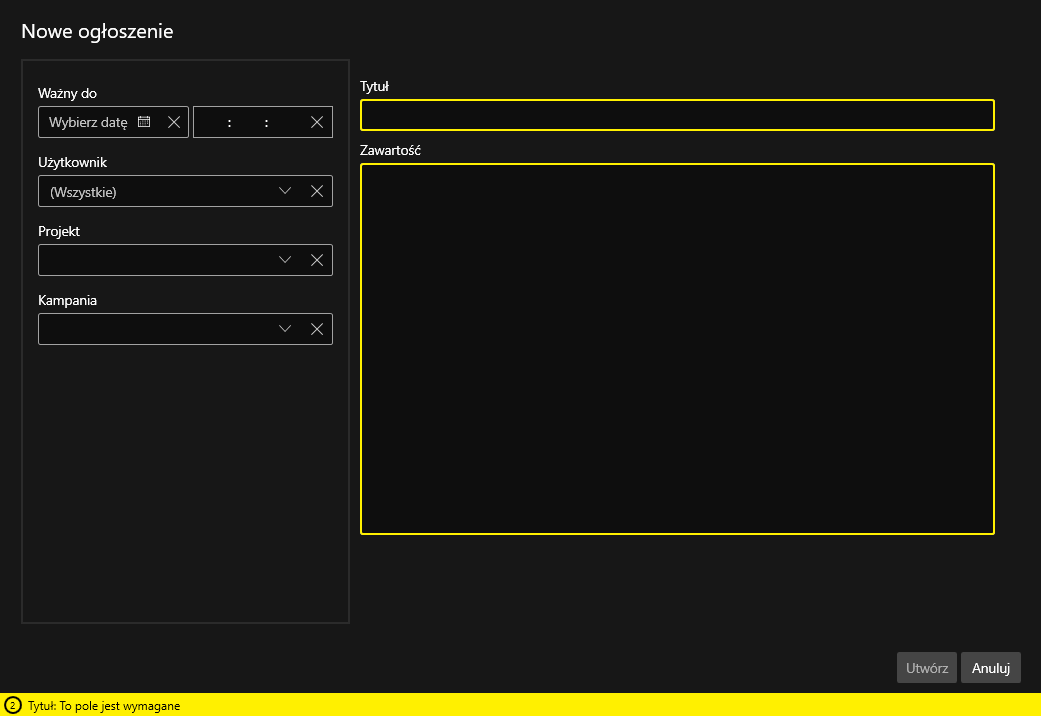Click the validation error count icon in status bar
This screenshot has height=716, width=1041.
click(12, 705)
